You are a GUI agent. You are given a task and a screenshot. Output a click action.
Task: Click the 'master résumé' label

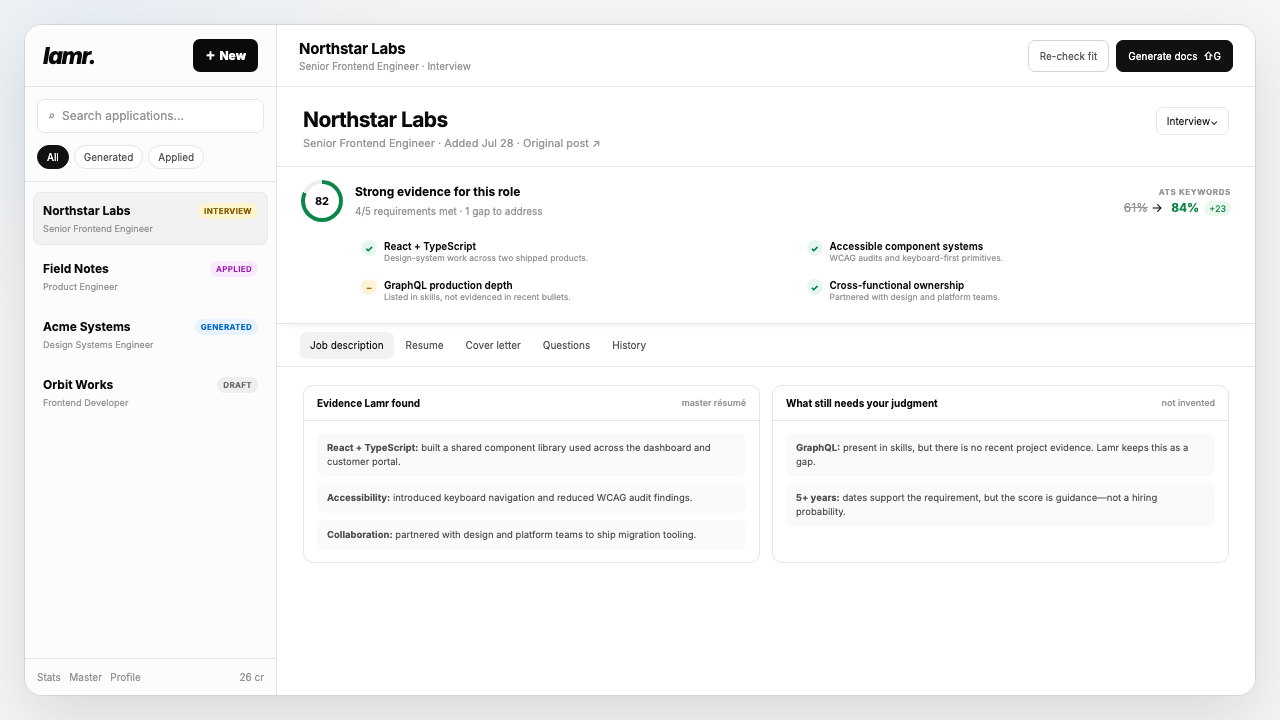(x=714, y=403)
